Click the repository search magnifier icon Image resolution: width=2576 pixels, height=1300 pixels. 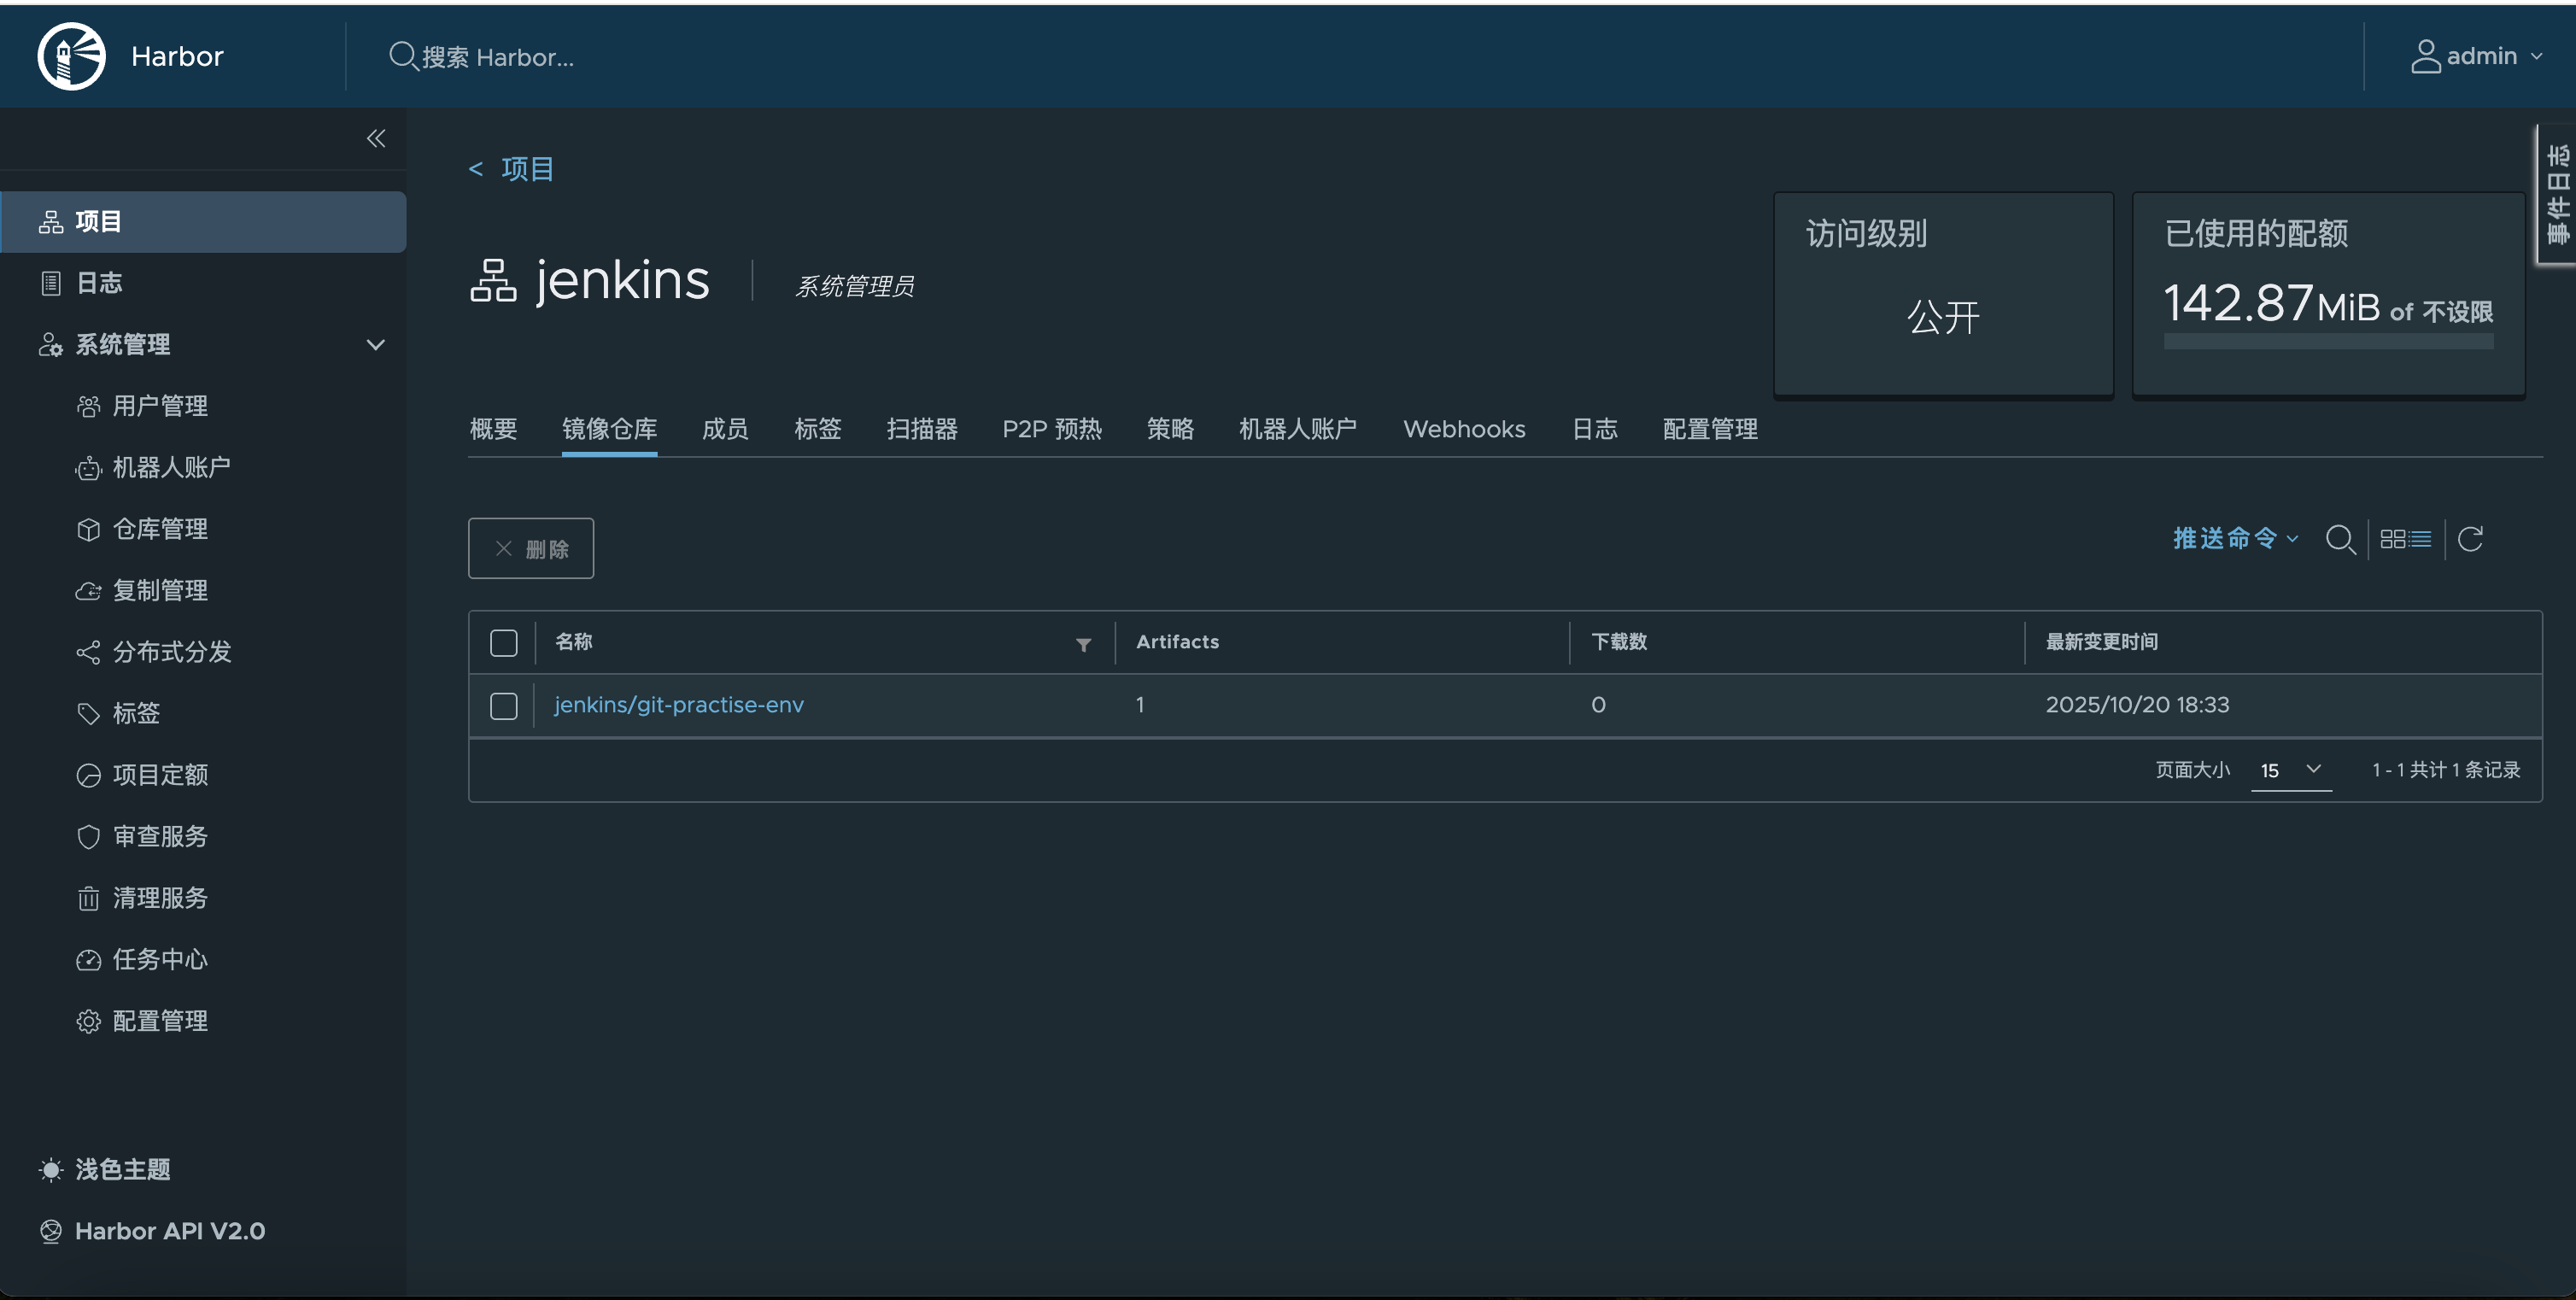[x=2340, y=539]
